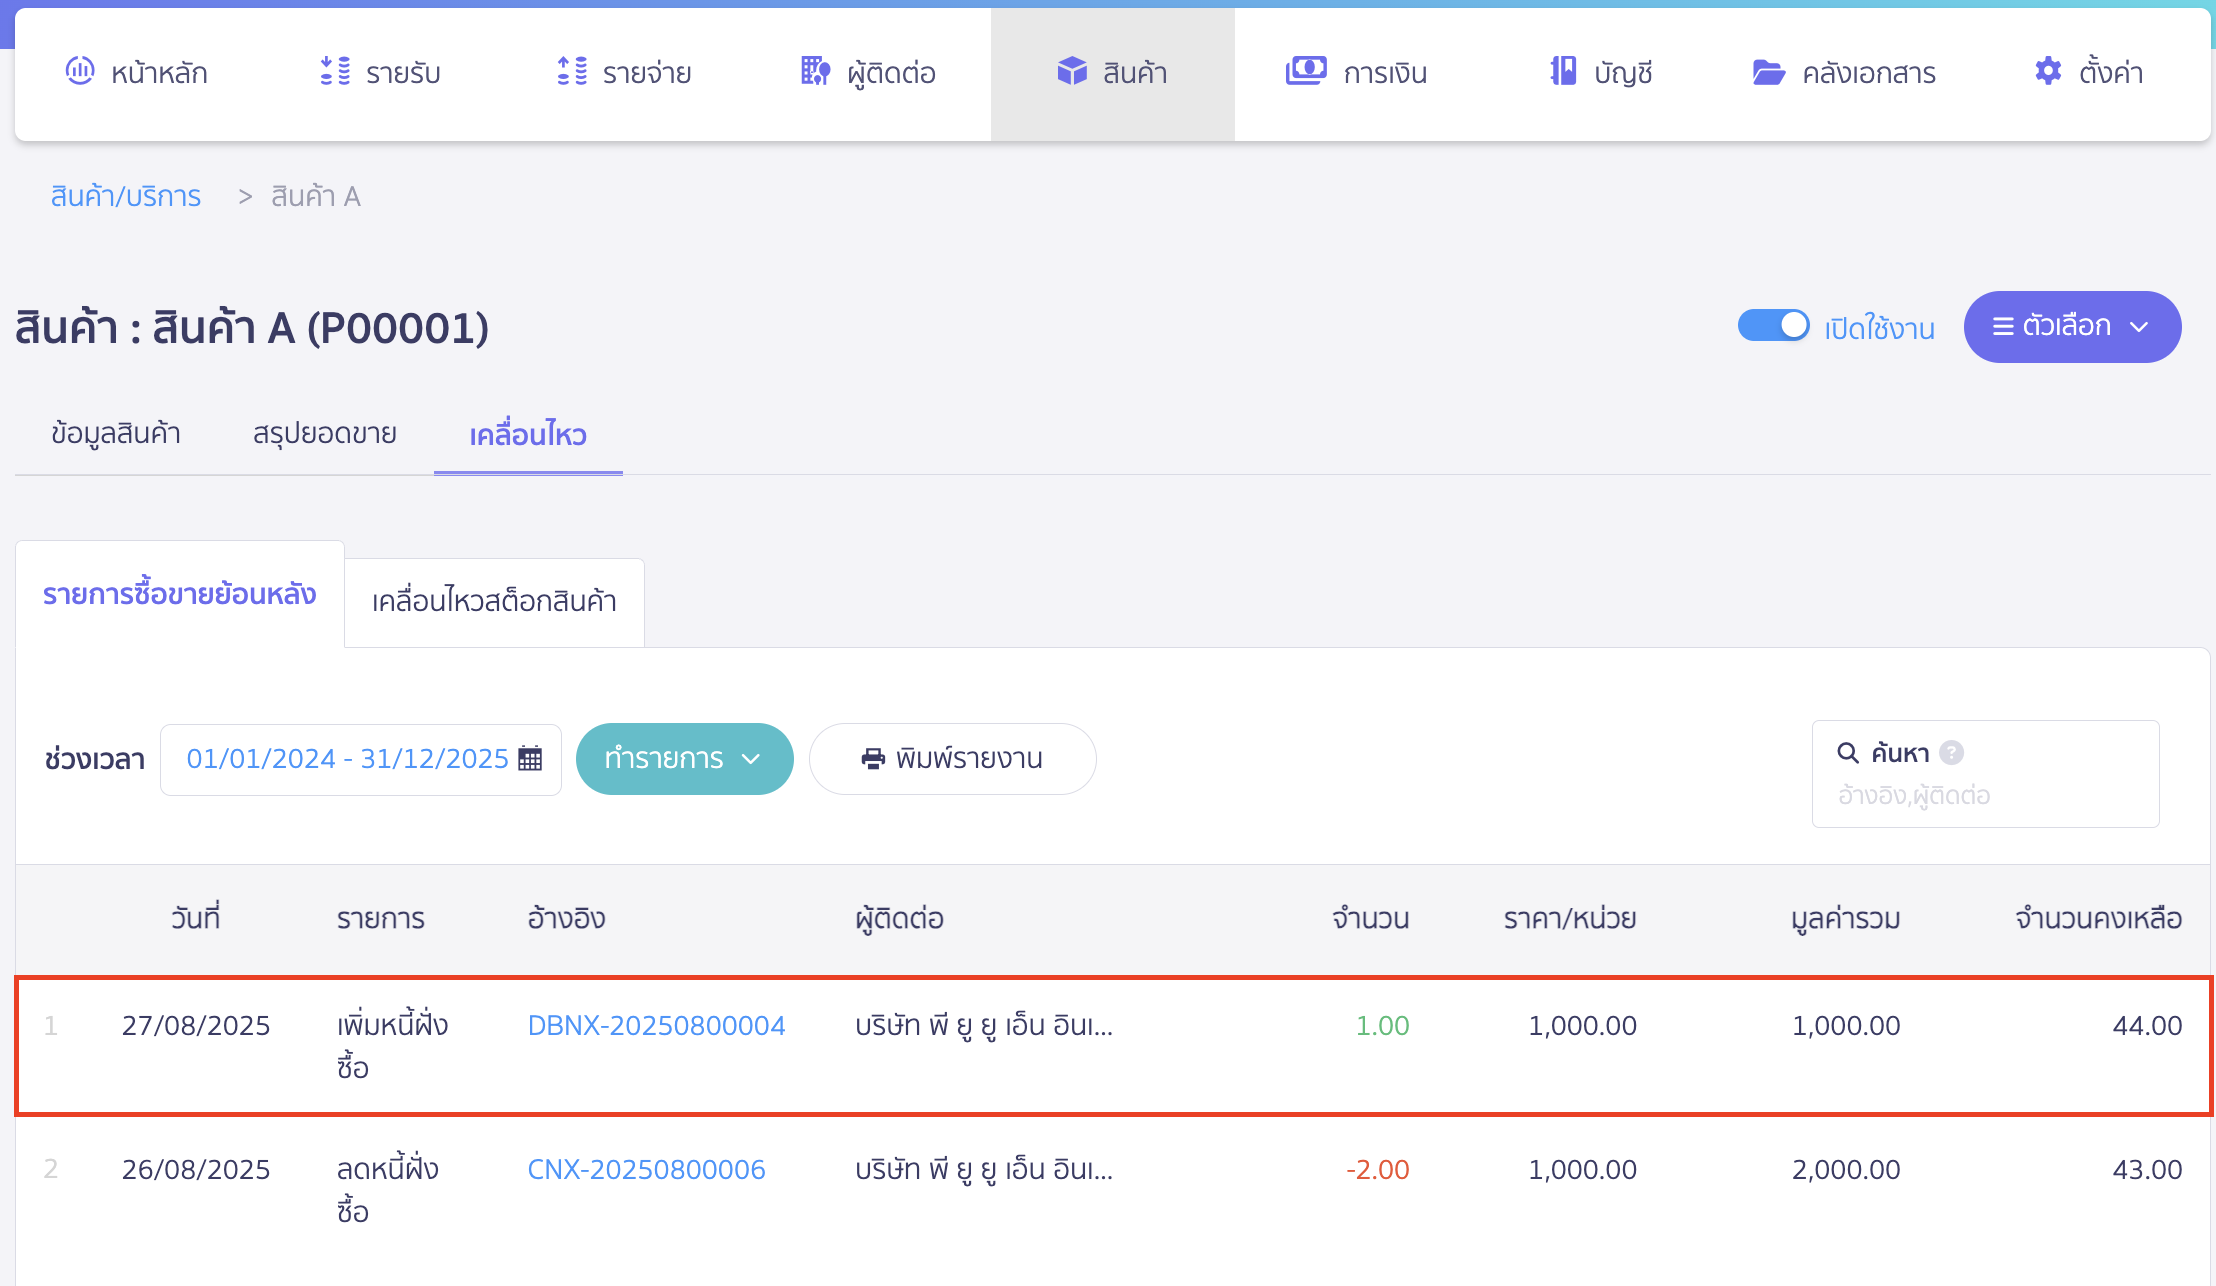Open the การเงิน menu
This screenshot has width=2216, height=1286.
point(1356,73)
